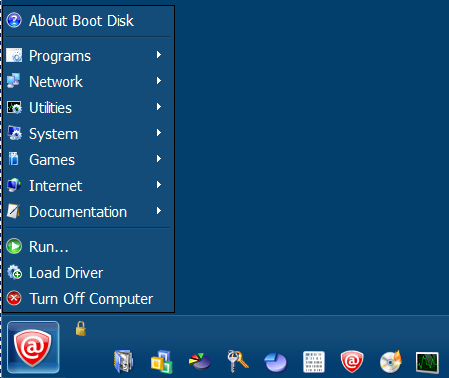Click the green Run play icon
The image size is (449, 378).
point(14,246)
